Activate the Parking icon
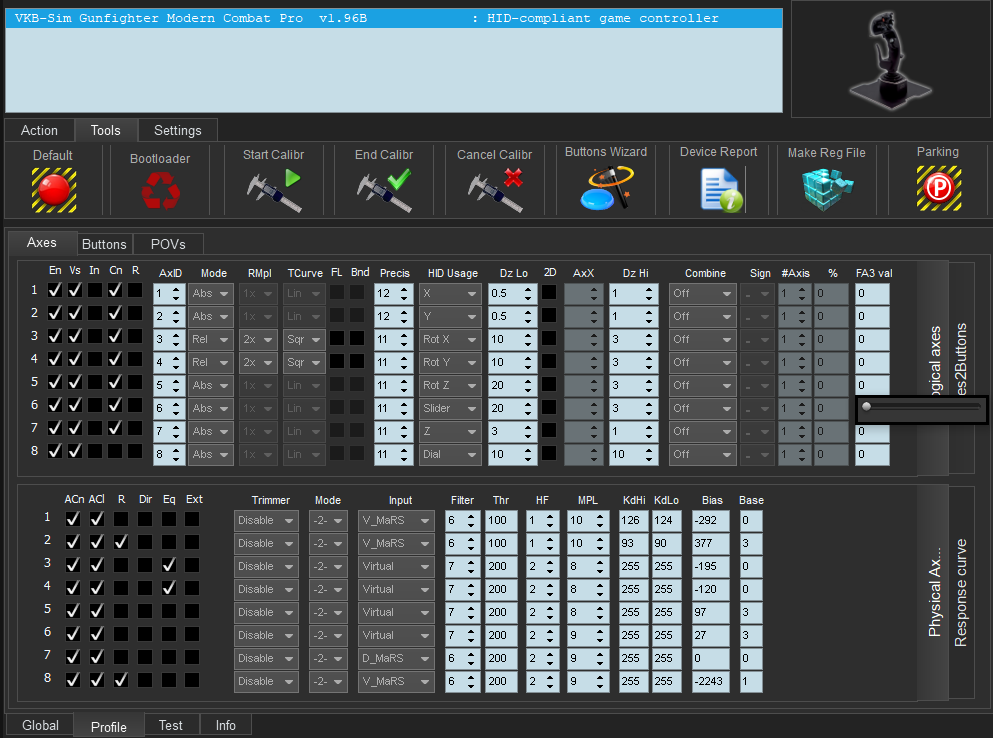 [938, 188]
